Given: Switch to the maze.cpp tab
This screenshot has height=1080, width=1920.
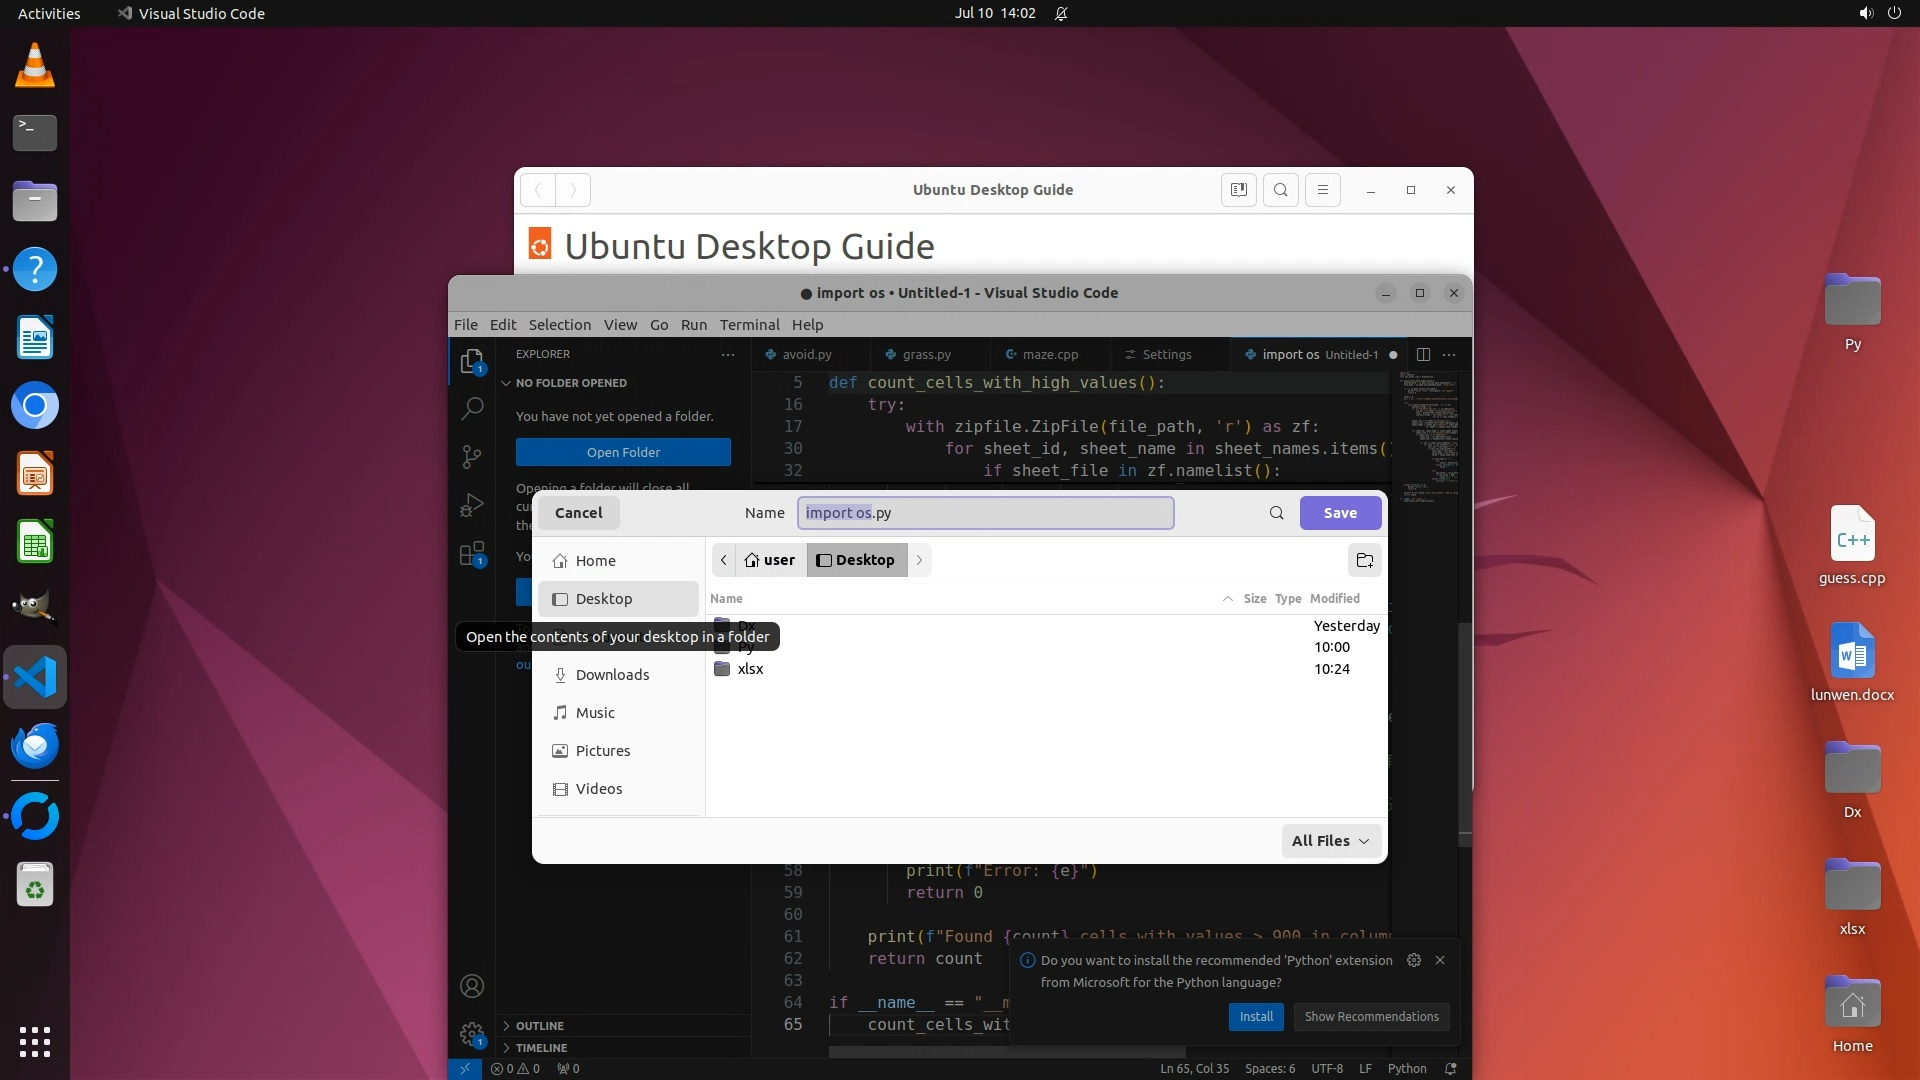Looking at the screenshot, I should pyautogui.click(x=1049, y=354).
